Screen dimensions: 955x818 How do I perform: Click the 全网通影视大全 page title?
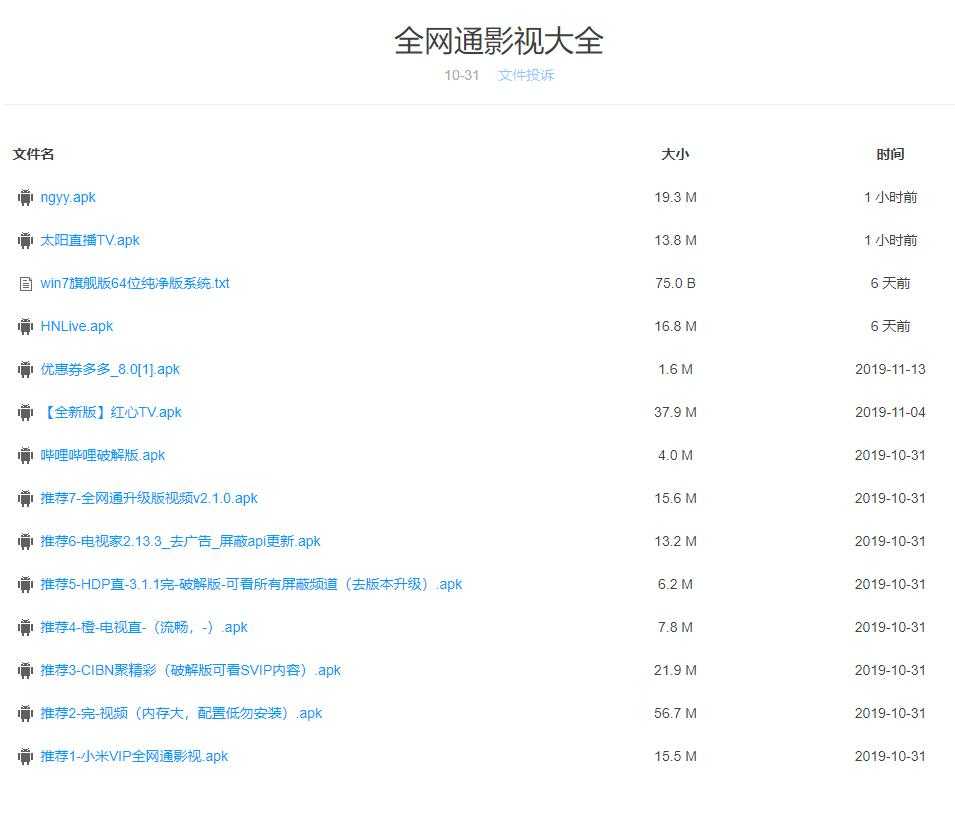tap(498, 41)
